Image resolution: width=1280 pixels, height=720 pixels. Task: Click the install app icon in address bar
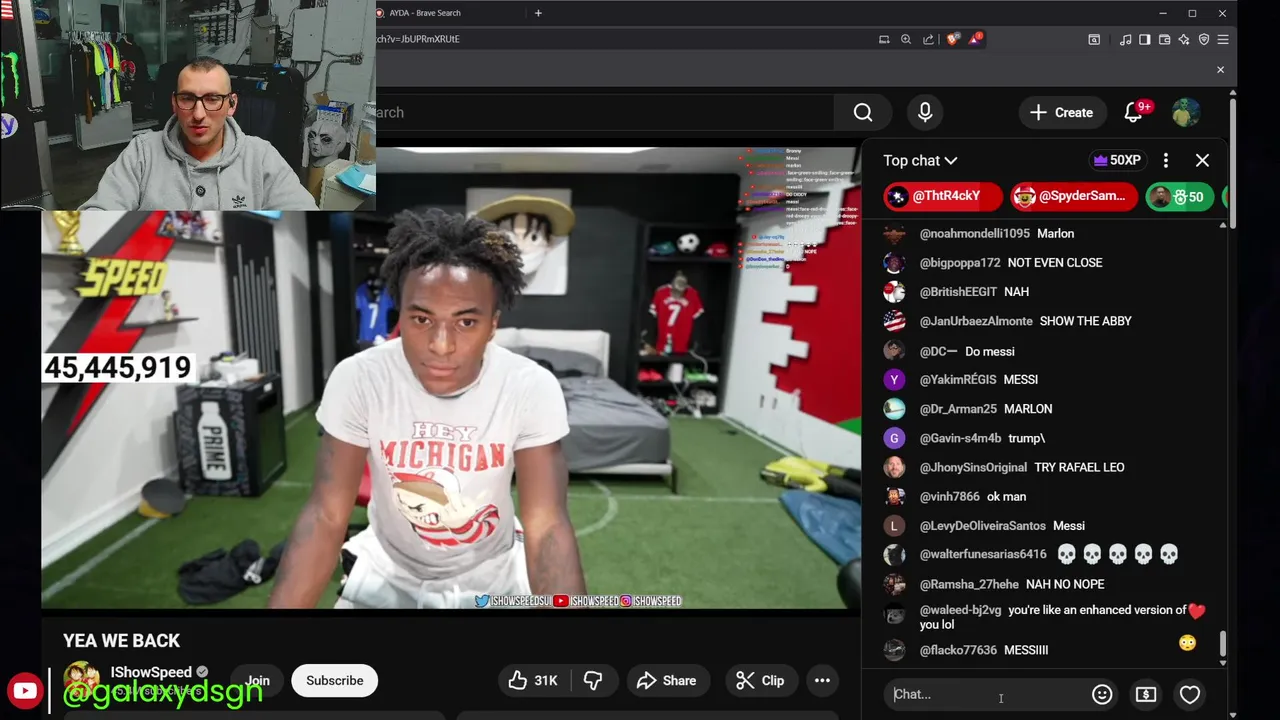pyautogui.click(x=884, y=39)
